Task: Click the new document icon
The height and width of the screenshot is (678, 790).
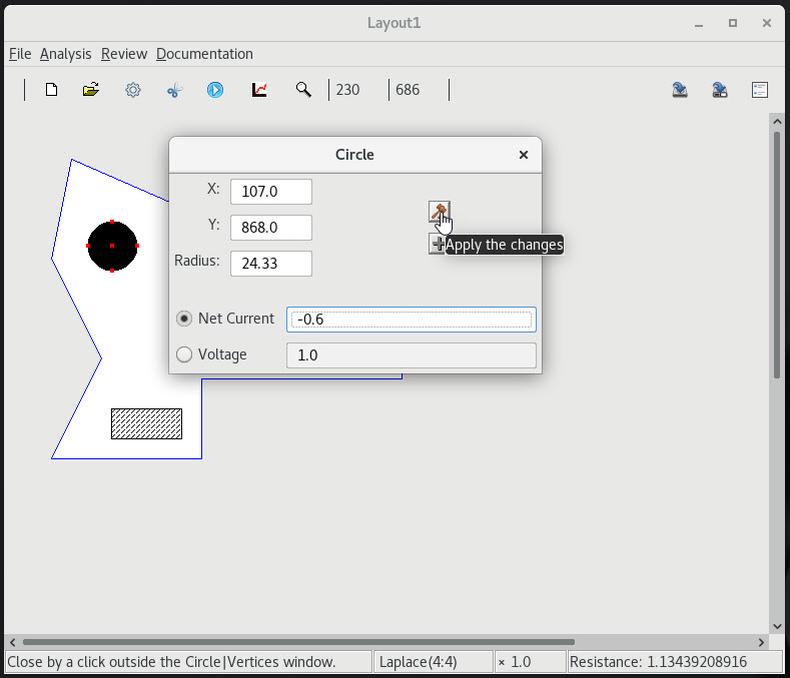Action: tap(51, 90)
